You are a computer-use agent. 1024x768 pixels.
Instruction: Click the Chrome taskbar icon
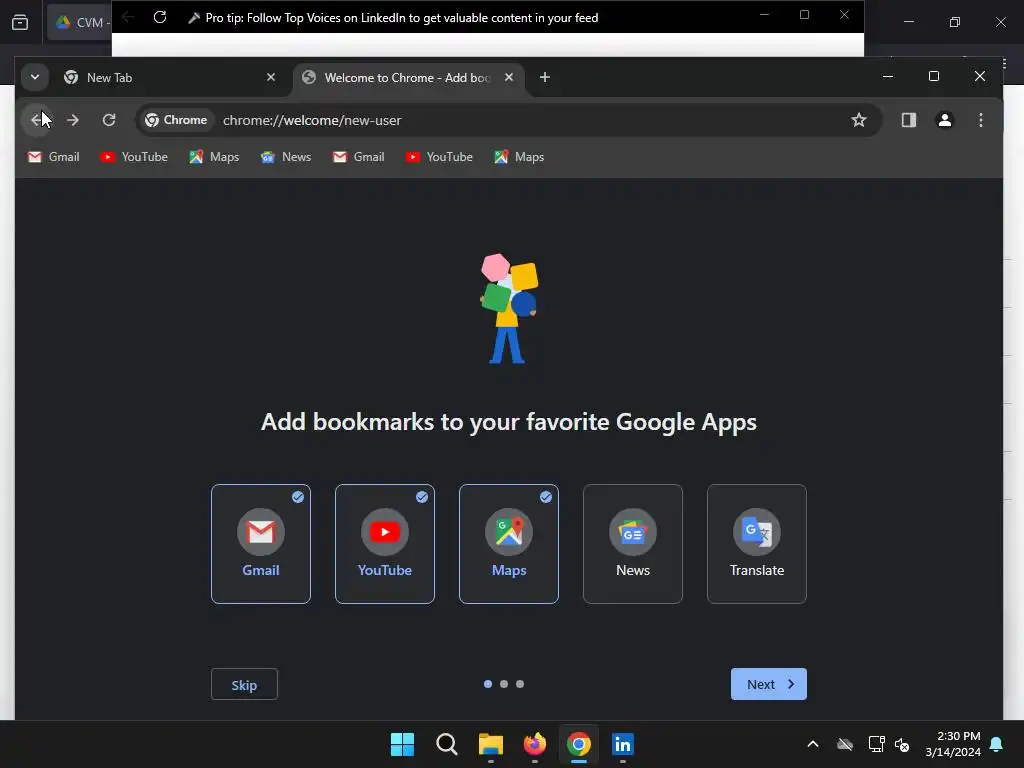click(x=579, y=744)
